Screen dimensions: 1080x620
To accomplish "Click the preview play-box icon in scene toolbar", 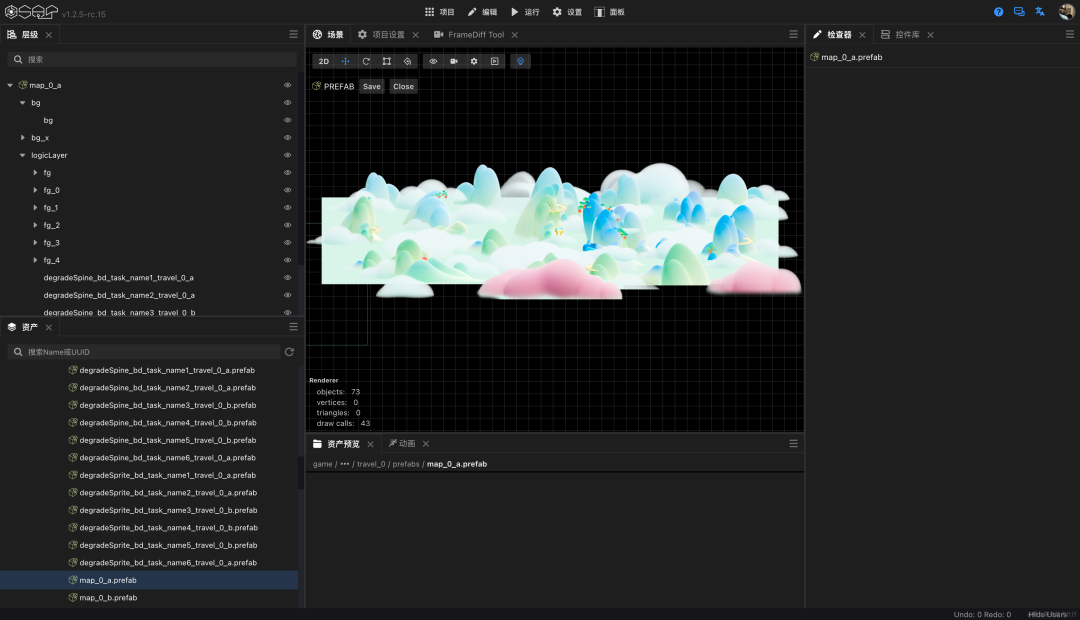I will tap(495, 61).
